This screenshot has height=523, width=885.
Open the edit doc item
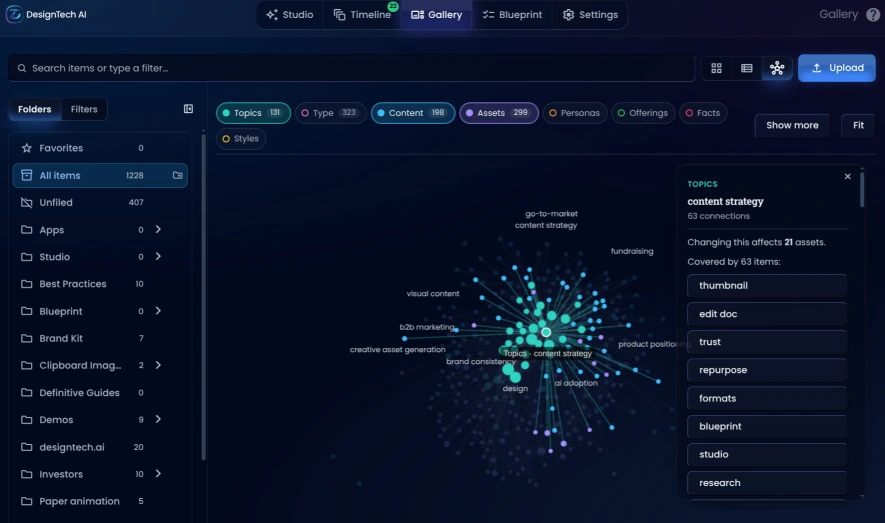767,314
